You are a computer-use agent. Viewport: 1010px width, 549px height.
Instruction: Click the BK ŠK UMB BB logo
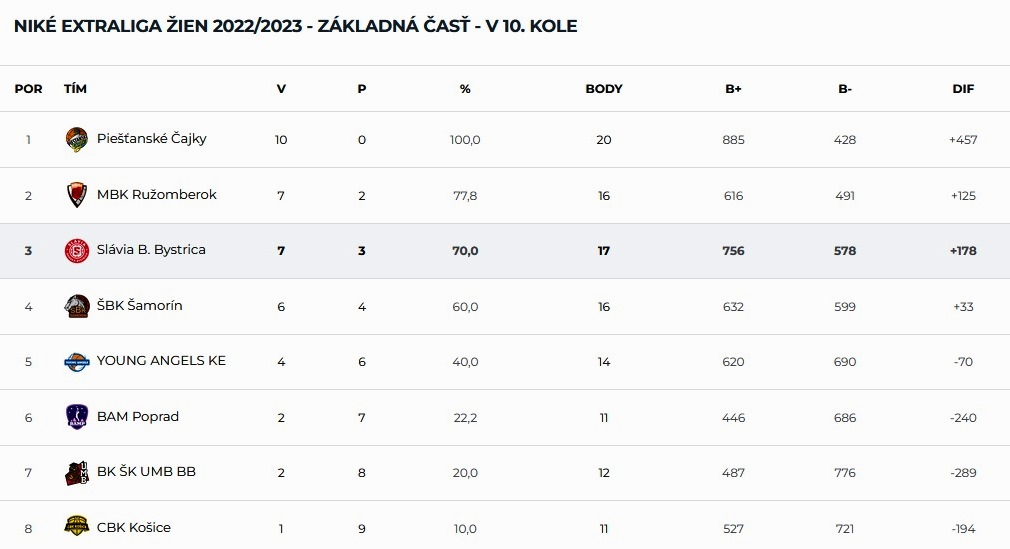pyautogui.click(x=77, y=473)
